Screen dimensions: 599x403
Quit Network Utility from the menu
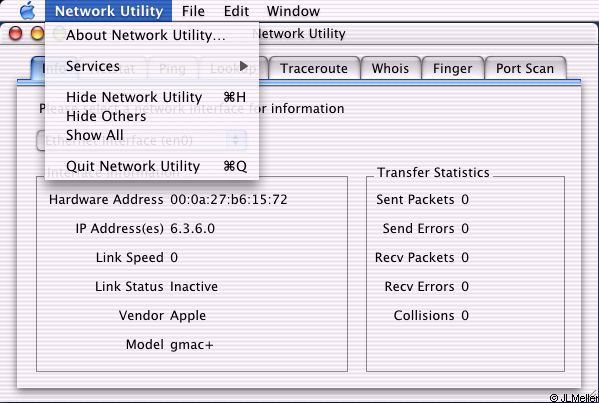click(152, 166)
